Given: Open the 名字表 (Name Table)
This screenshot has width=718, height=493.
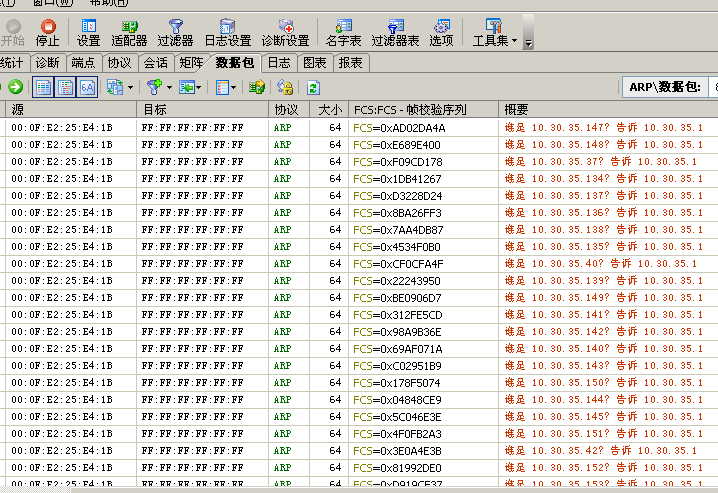Looking at the screenshot, I should click(344, 32).
